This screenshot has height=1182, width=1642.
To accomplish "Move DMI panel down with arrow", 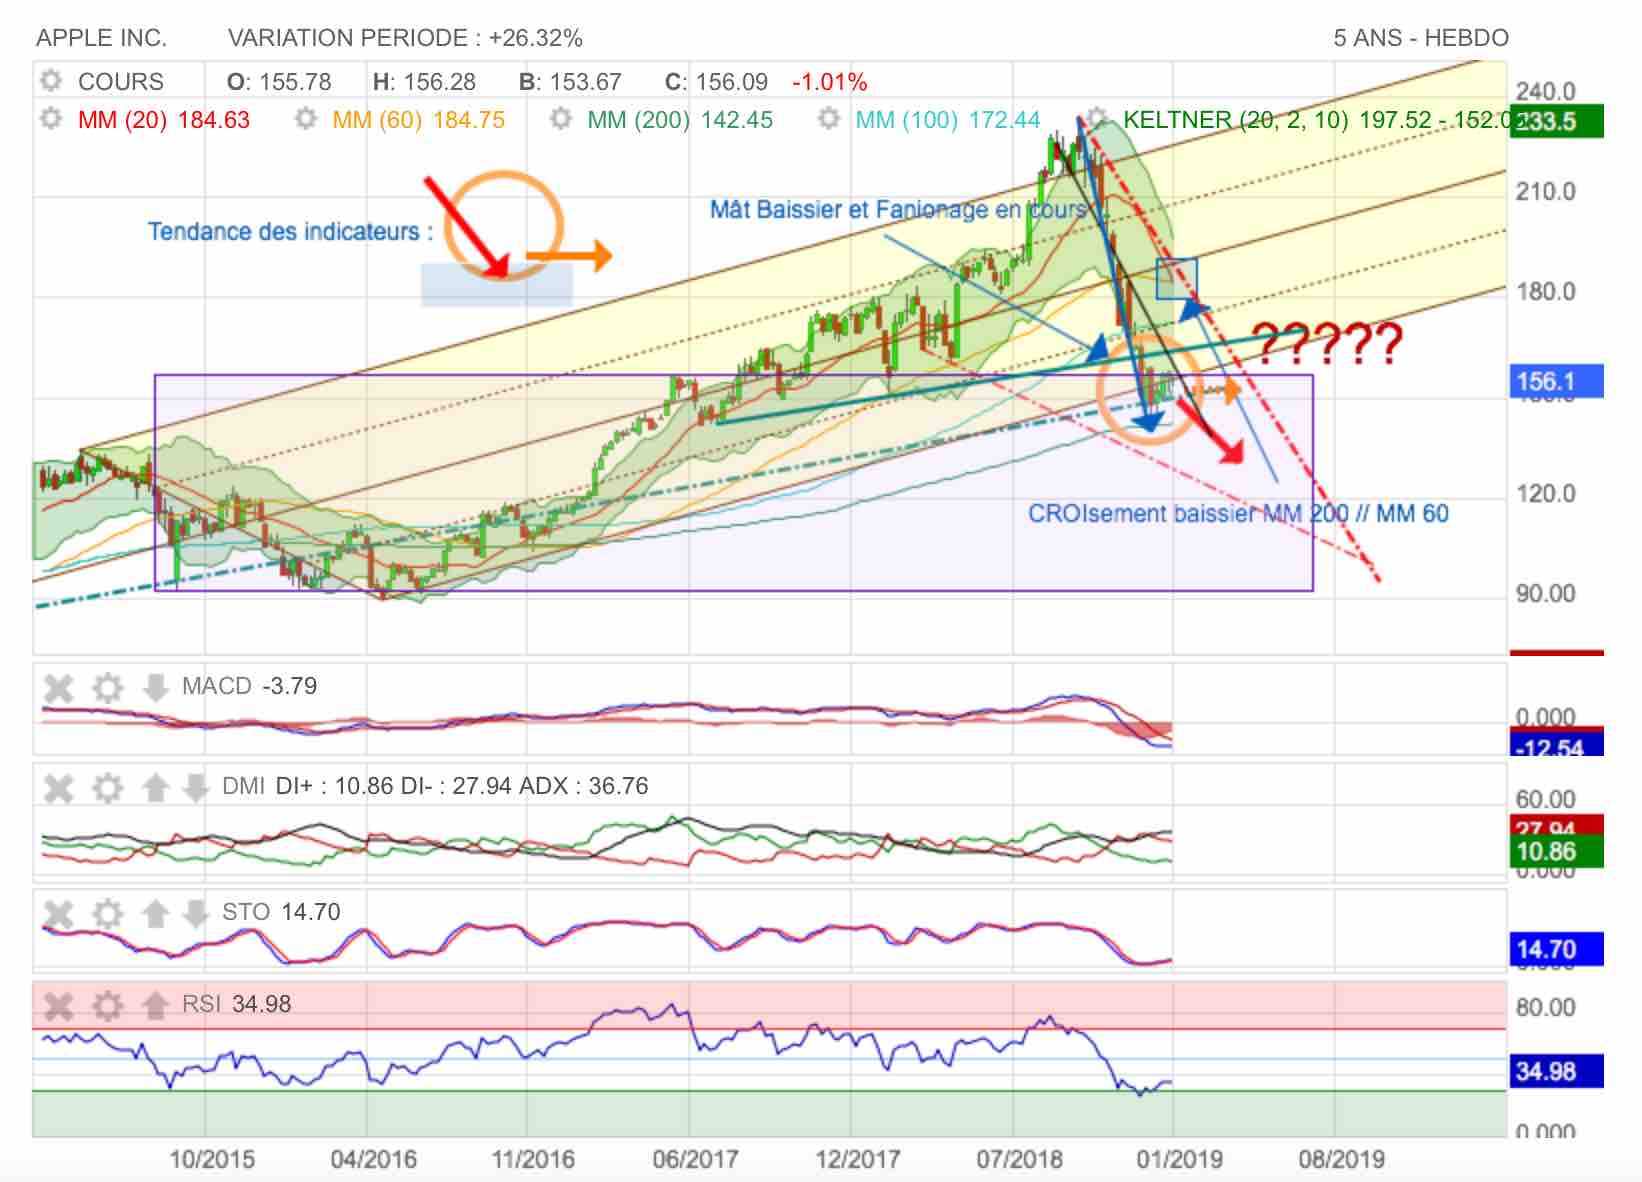I will 195,787.
